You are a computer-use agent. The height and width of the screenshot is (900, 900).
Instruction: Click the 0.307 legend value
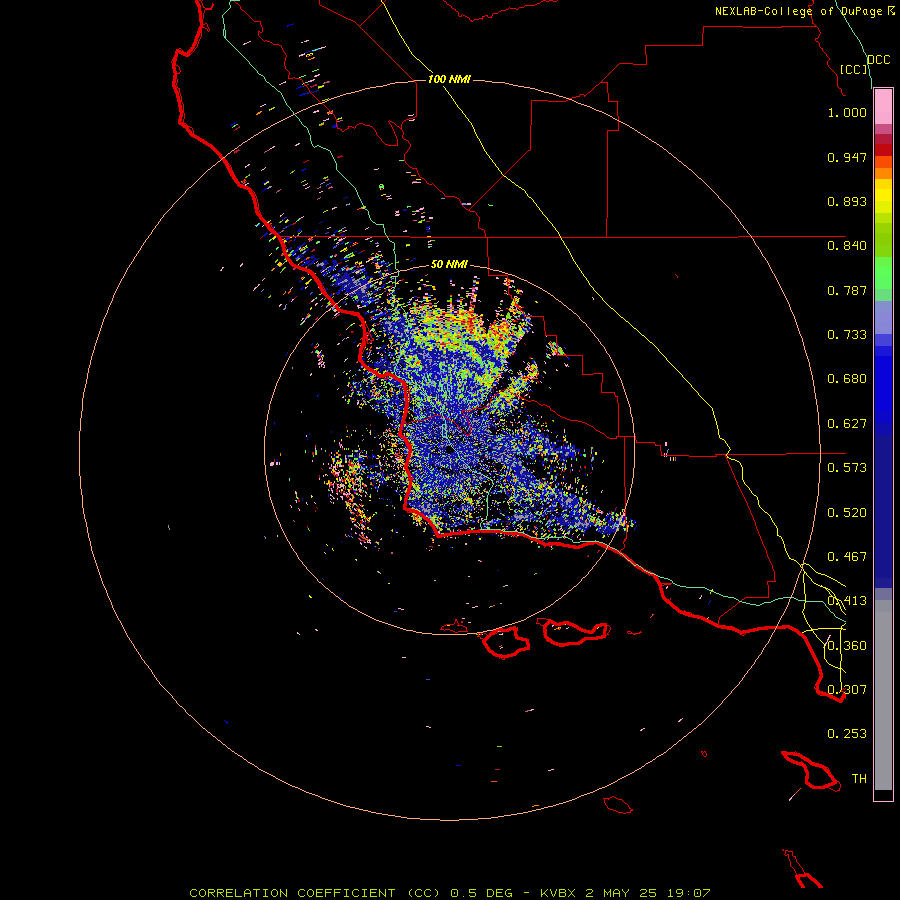(x=847, y=689)
